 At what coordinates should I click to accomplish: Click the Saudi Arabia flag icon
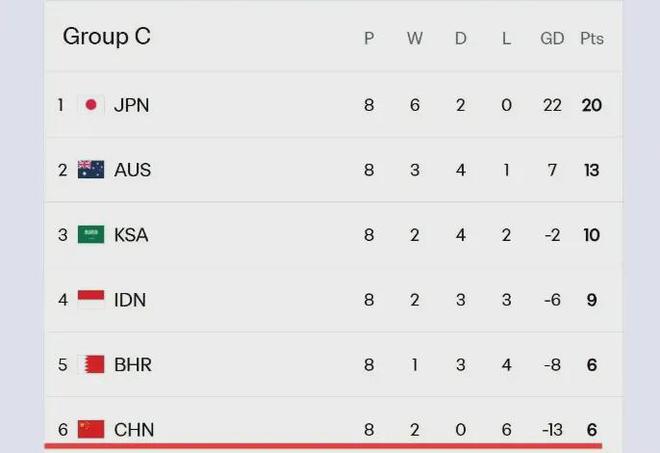91,235
